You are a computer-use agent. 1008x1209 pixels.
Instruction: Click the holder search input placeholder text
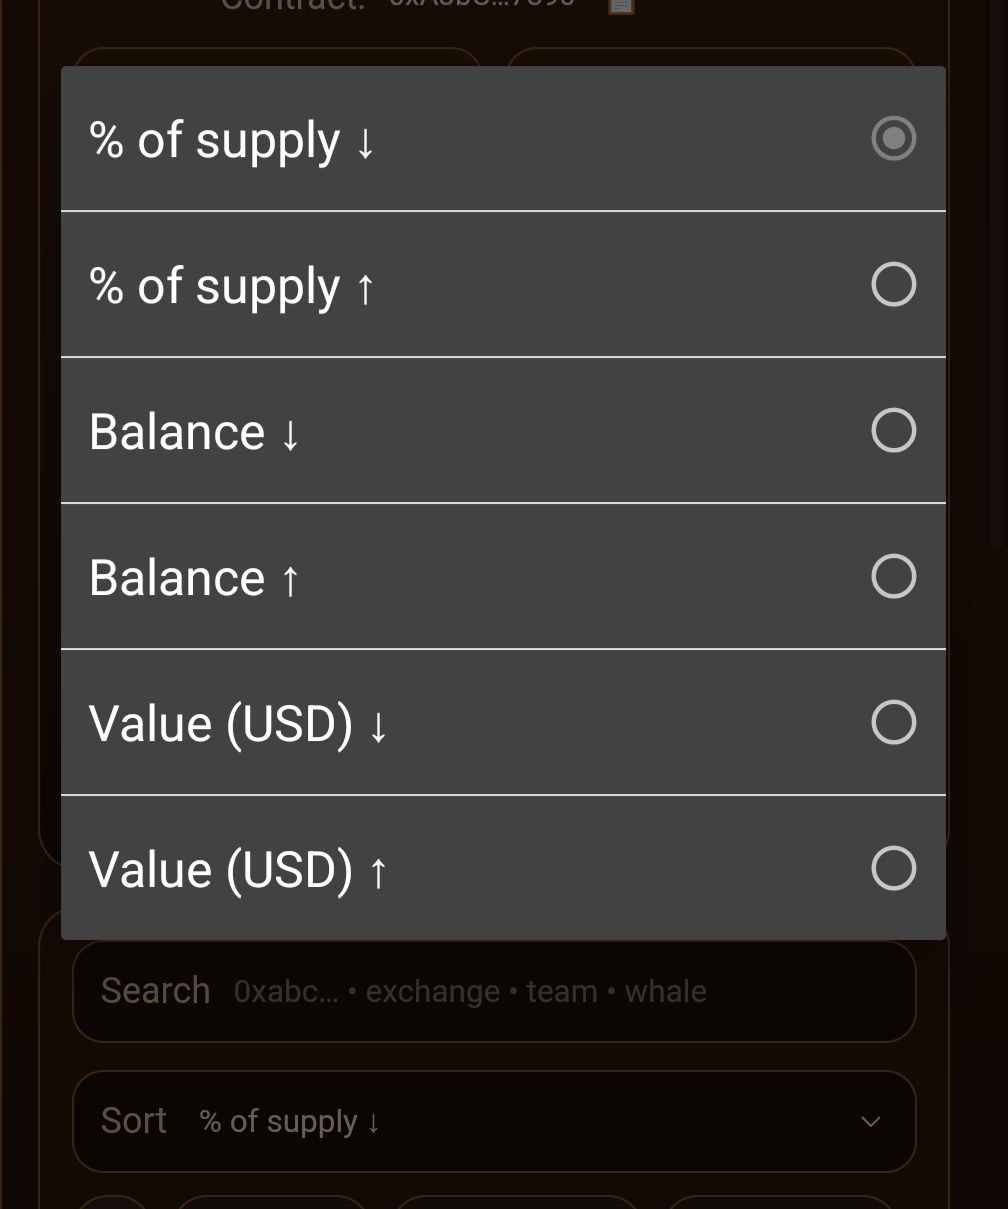pos(470,992)
